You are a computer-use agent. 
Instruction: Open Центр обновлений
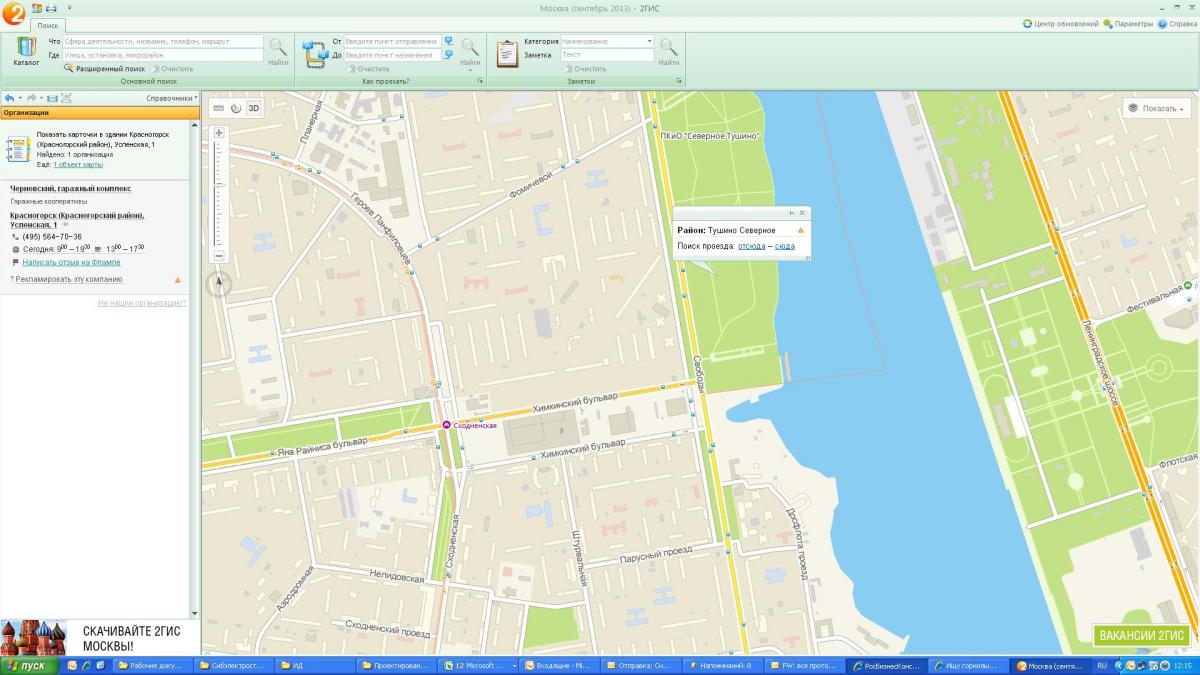tap(1060, 24)
